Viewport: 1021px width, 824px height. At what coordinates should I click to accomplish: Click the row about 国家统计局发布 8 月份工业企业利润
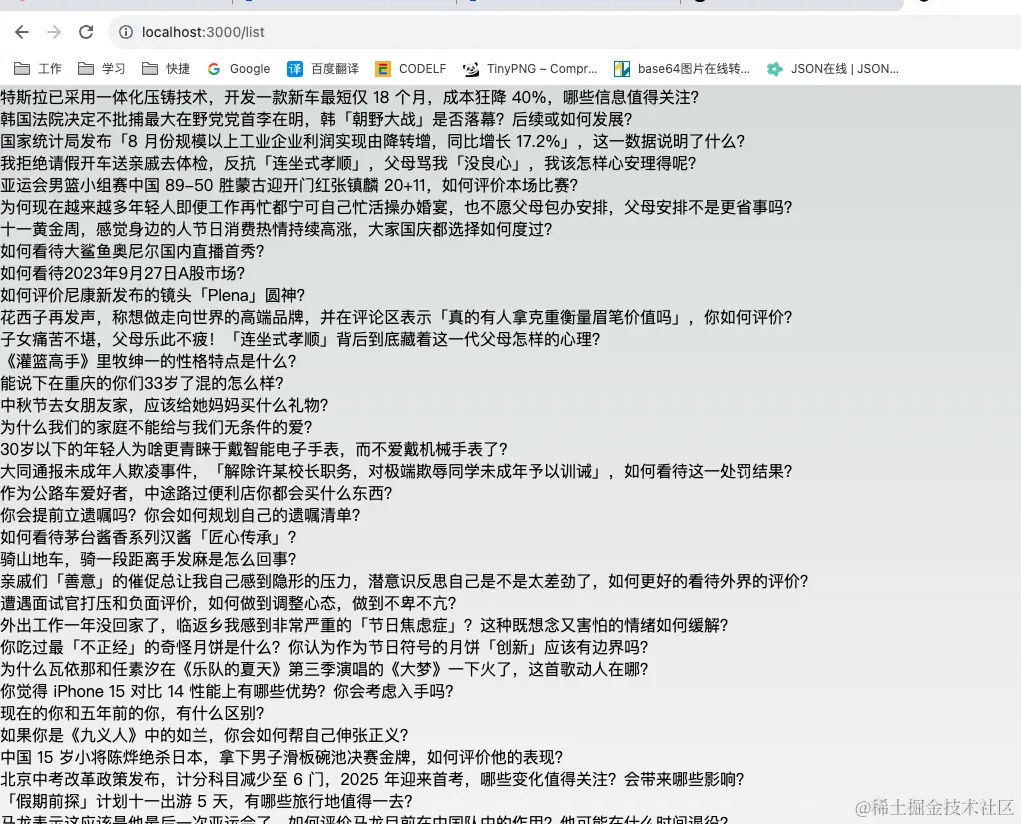372,141
